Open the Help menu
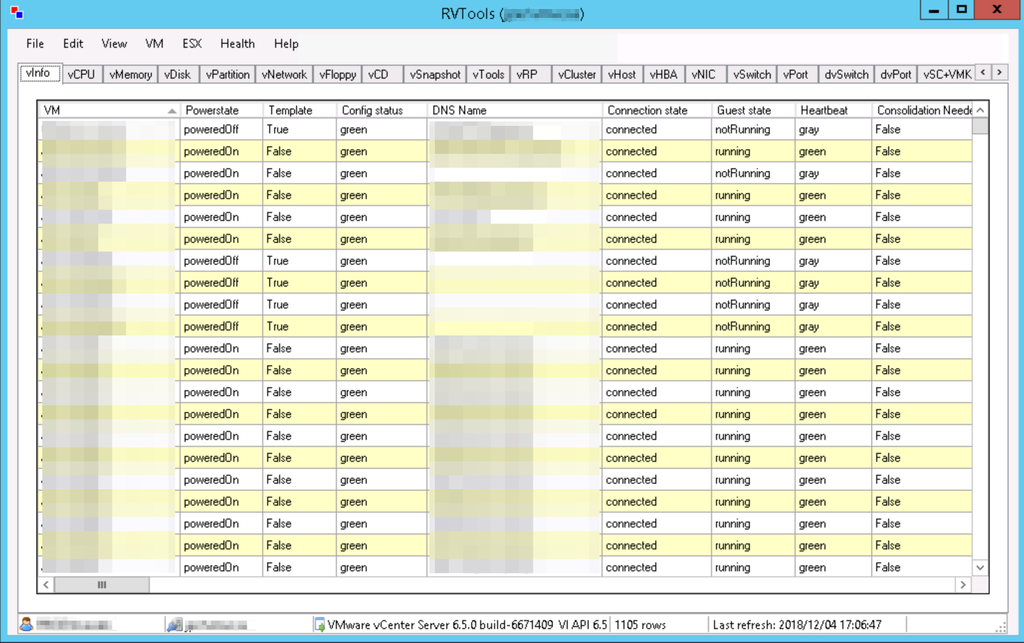The height and width of the screenshot is (643, 1024). tap(286, 44)
